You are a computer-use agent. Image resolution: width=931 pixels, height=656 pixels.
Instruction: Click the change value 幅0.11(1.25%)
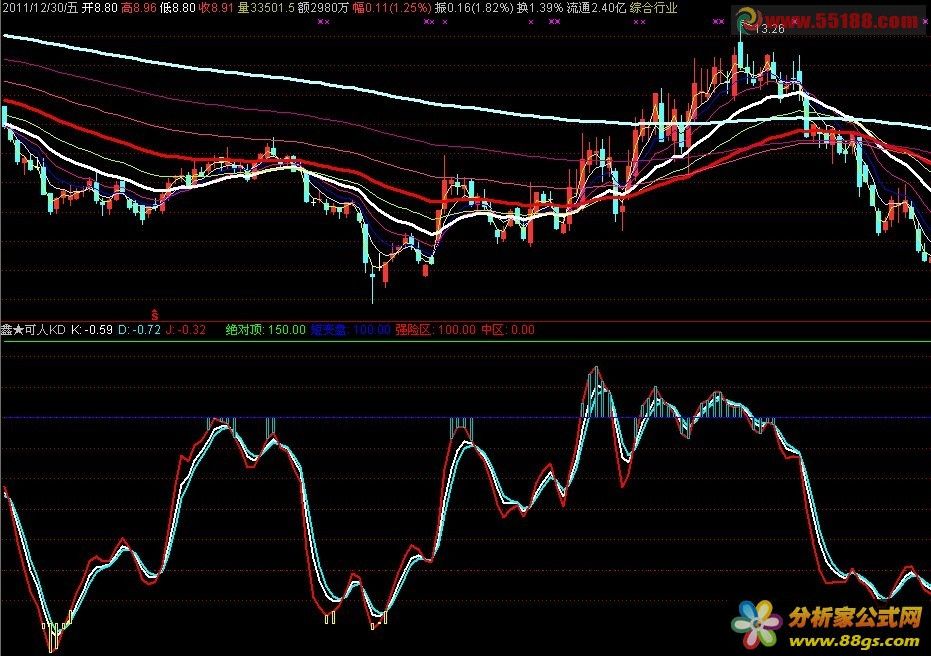[x=392, y=8]
